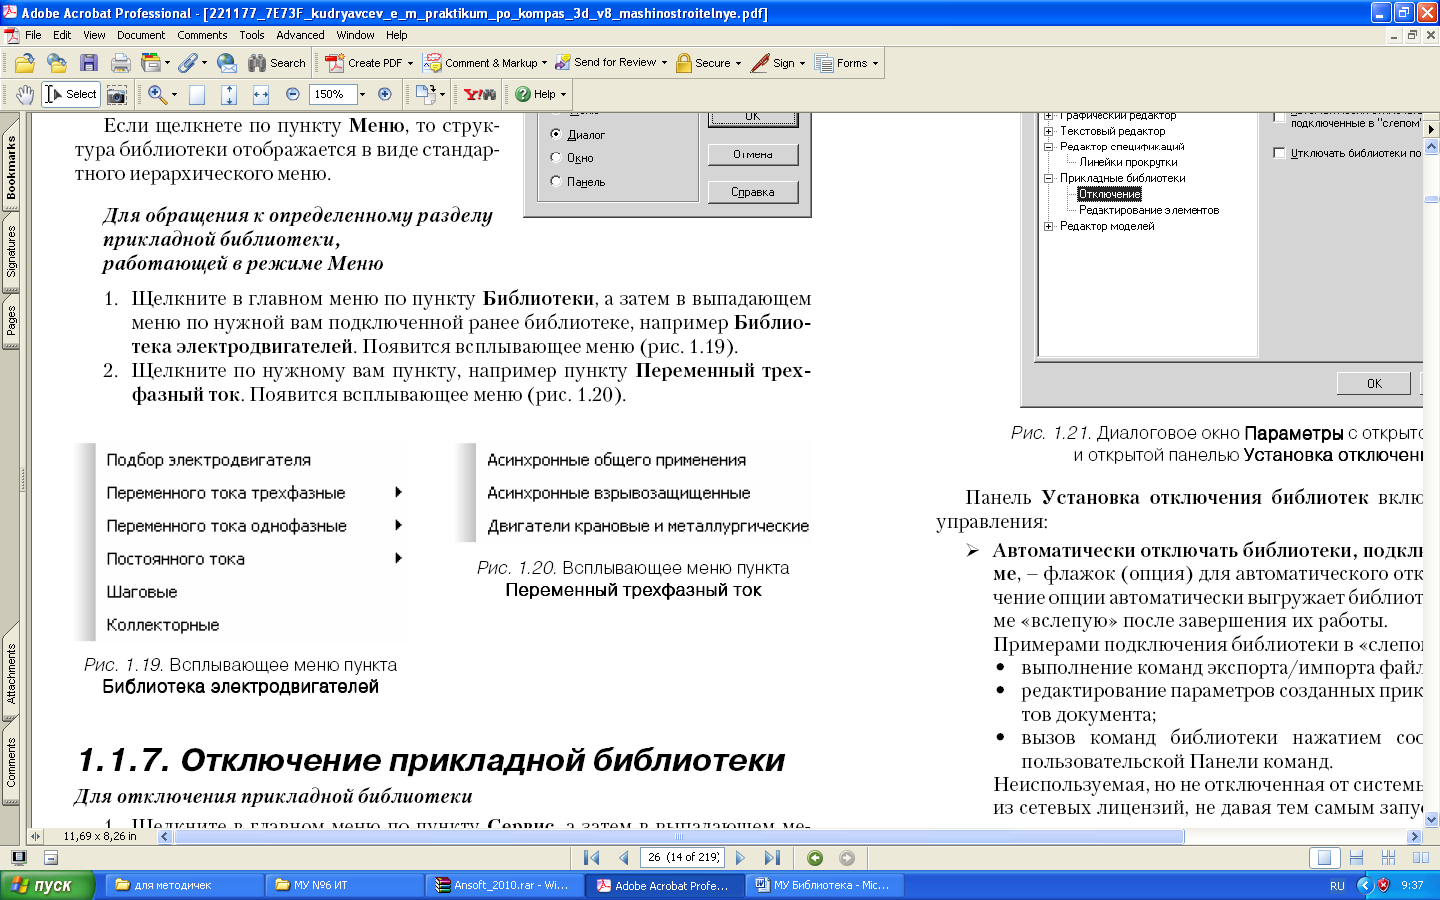This screenshot has width=1440, height=900.
Task: Click the Open file folder icon
Action: (25, 63)
